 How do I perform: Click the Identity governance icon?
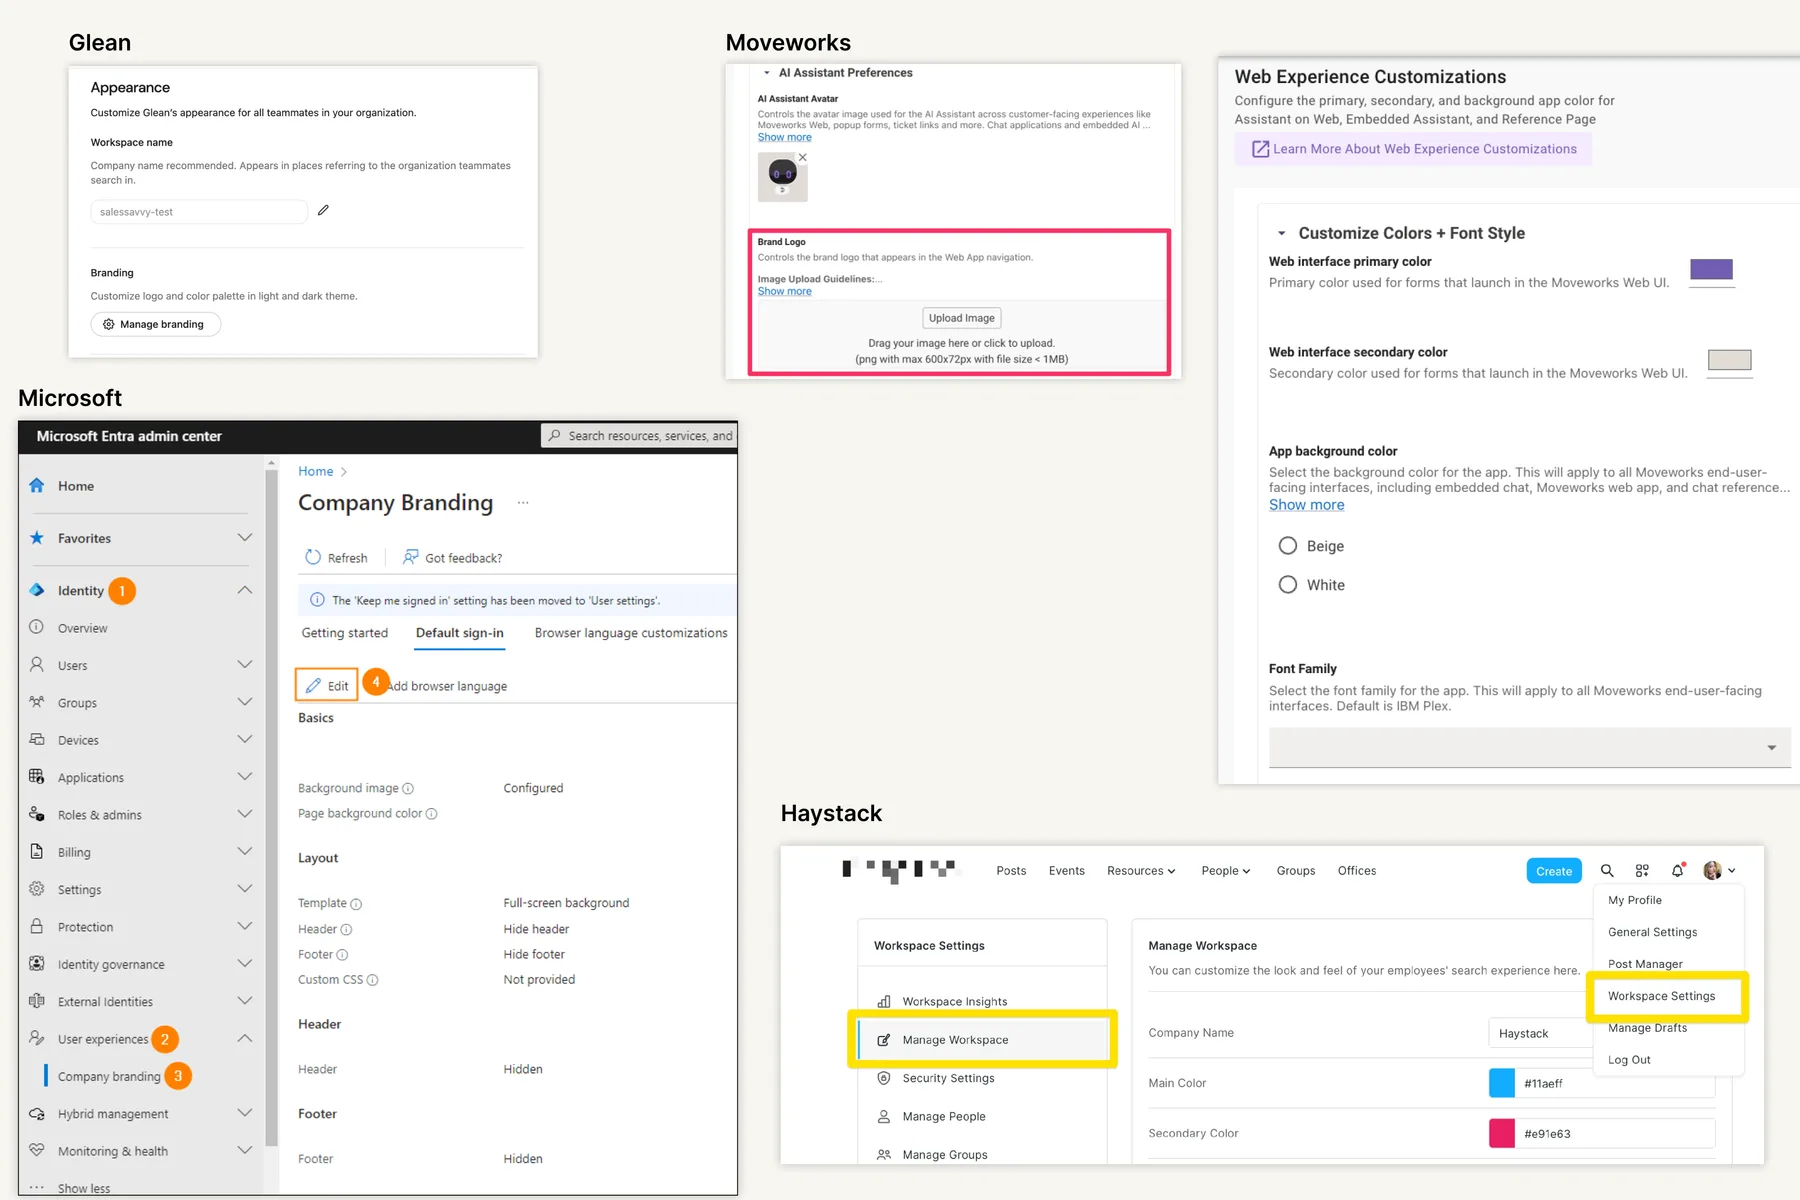click(x=37, y=963)
